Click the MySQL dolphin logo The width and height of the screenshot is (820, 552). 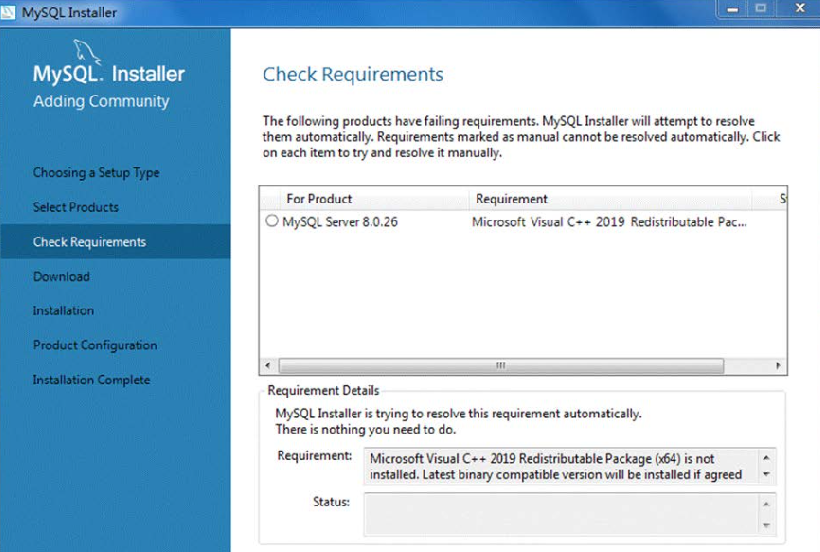tap(86, 52)
